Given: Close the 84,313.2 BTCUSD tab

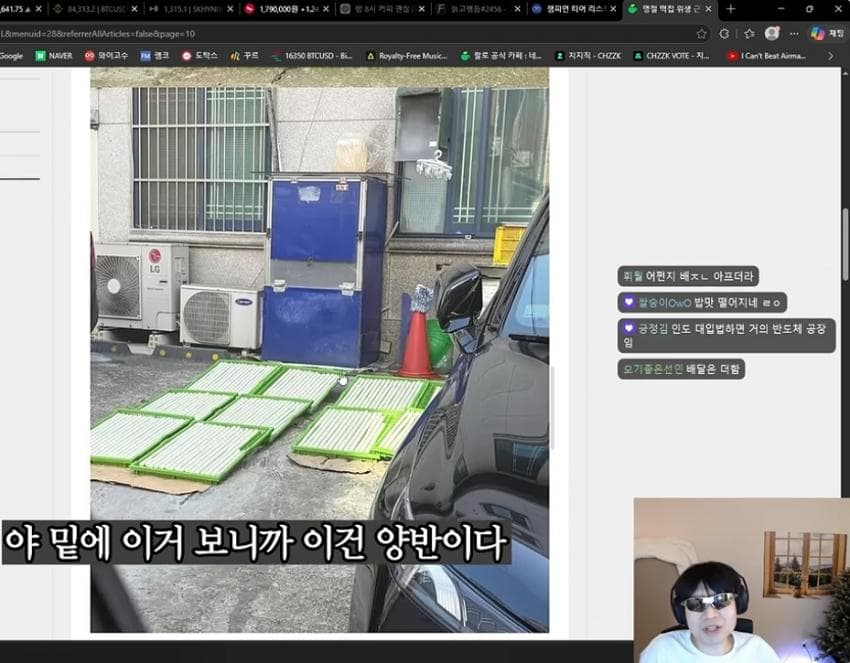Looking at the screenshot, I should pyautogui.click(x=134, y=9).
